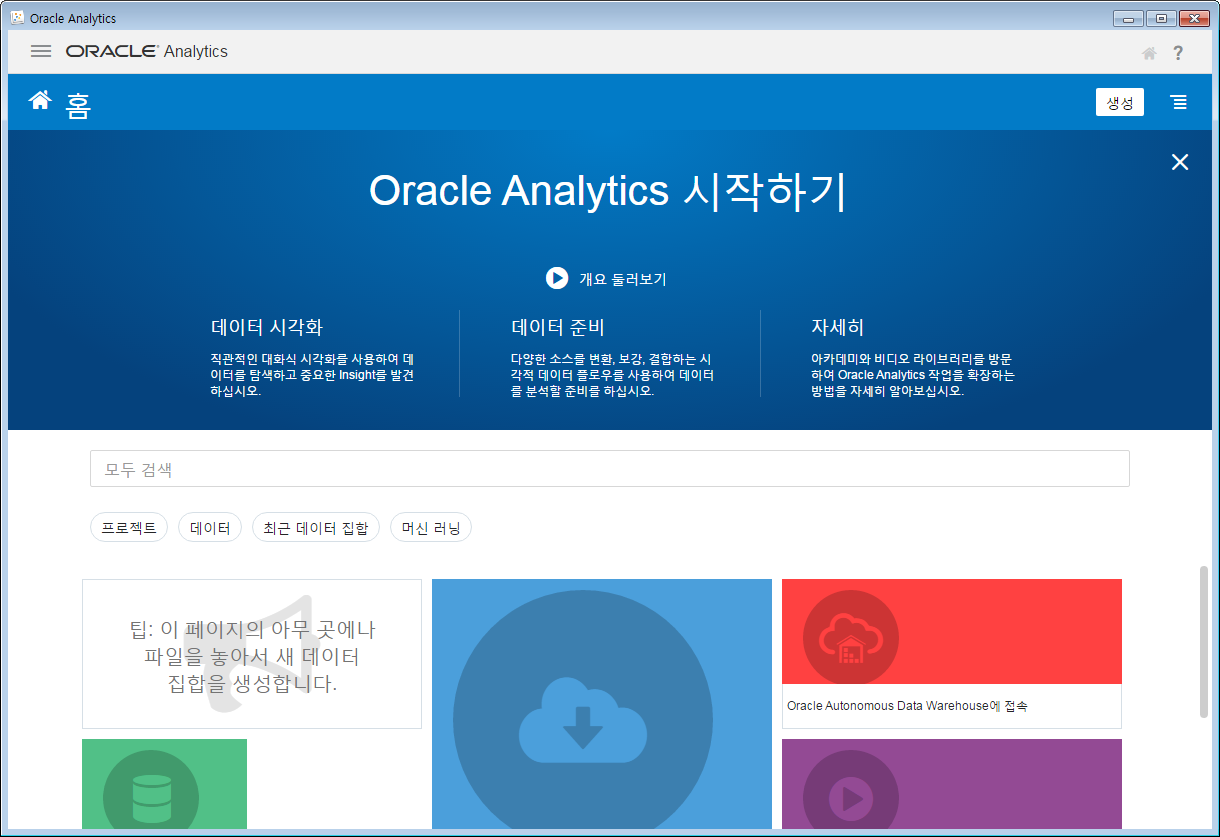
Task: Maximize the Oracle Analytics window
Action: 1161,18
